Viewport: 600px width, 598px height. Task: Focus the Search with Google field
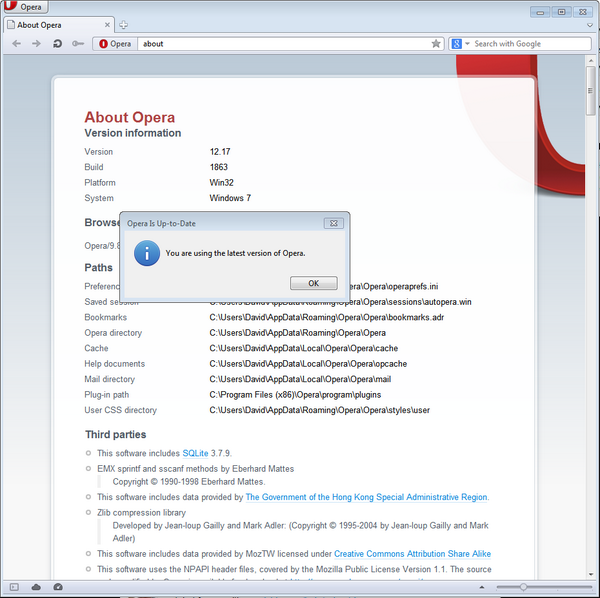tap(531, 44)
